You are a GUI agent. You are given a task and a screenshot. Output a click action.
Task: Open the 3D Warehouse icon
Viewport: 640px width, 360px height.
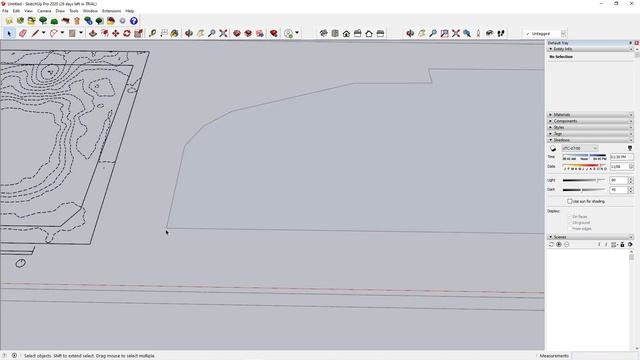point(237,33)
